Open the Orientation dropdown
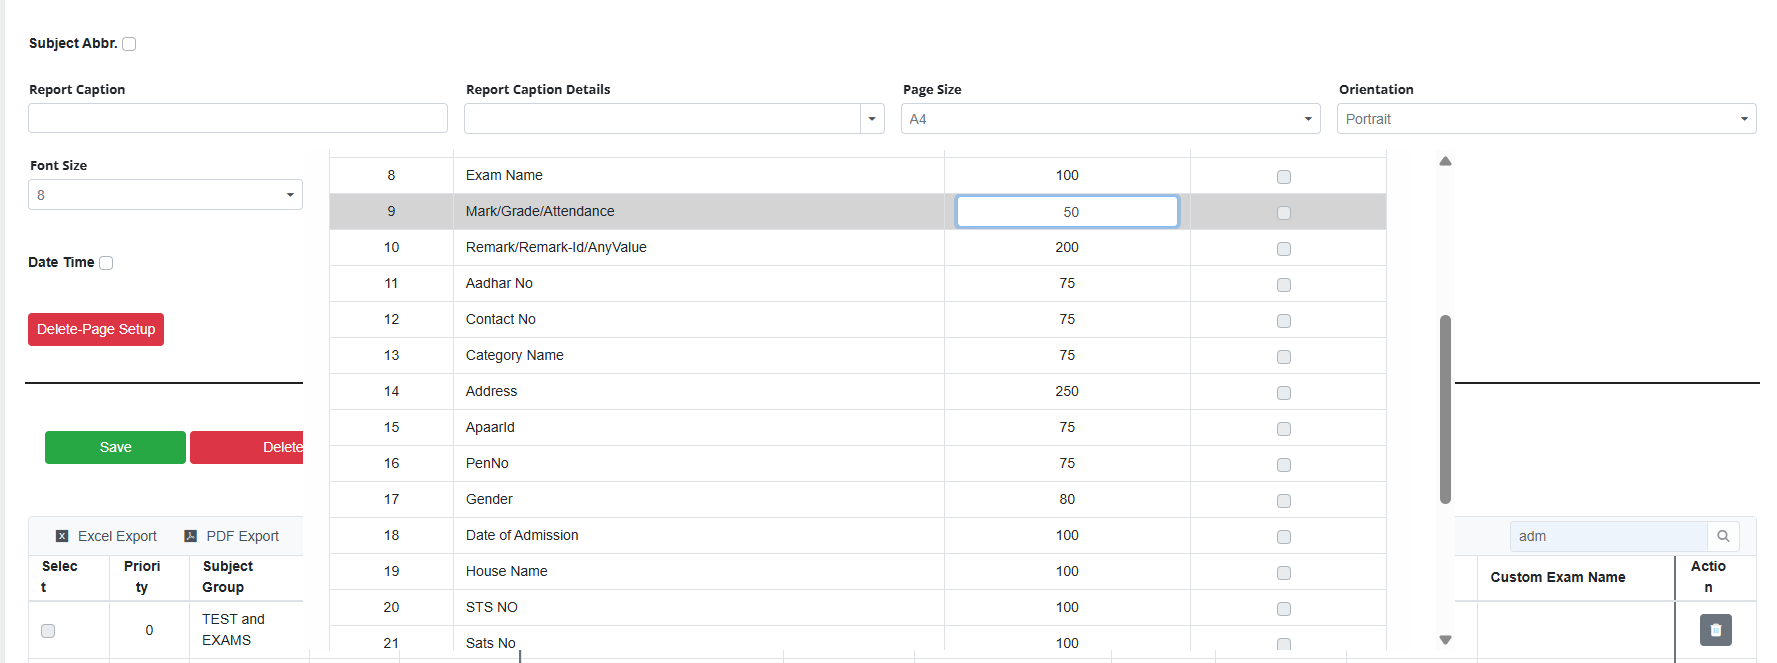Viewport: 1777px width, 663px height. [1546, 119]
